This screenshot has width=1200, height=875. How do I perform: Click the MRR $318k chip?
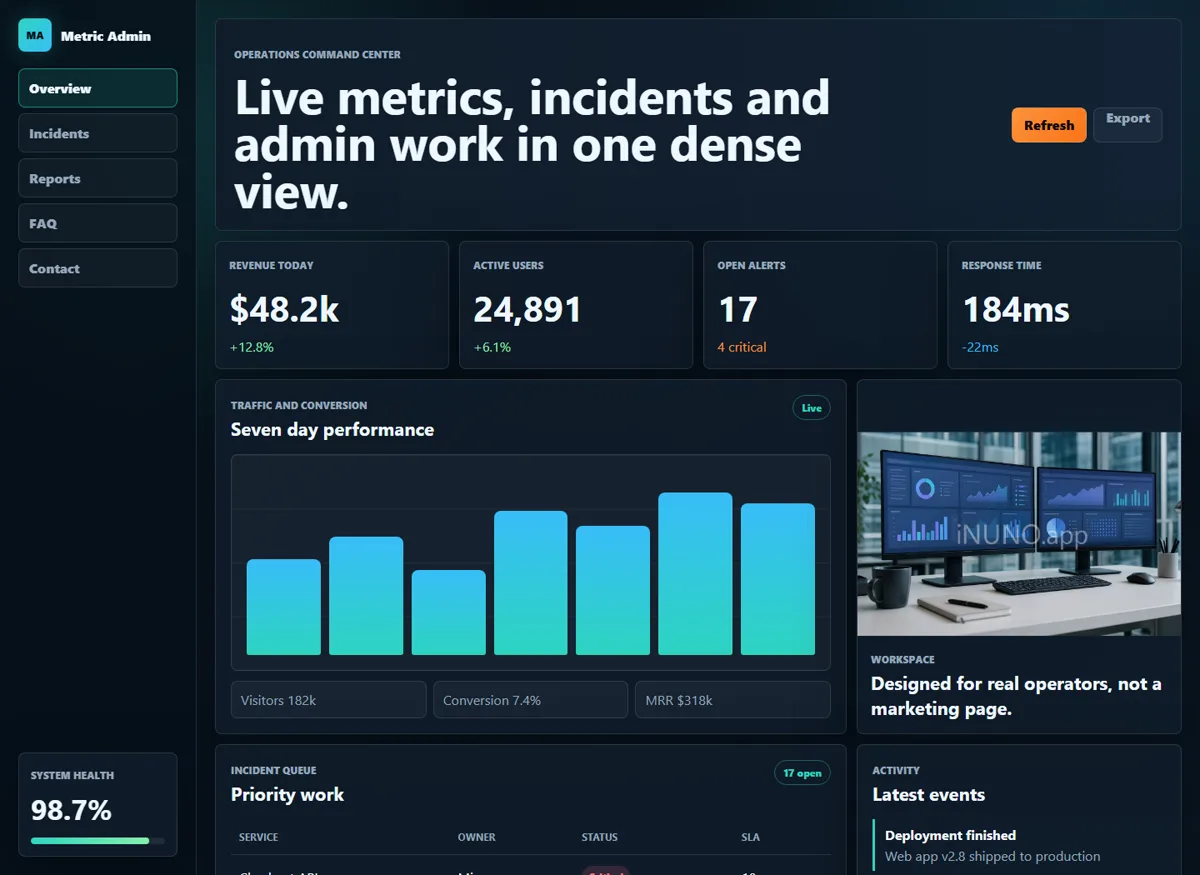(x=732, y=700)
